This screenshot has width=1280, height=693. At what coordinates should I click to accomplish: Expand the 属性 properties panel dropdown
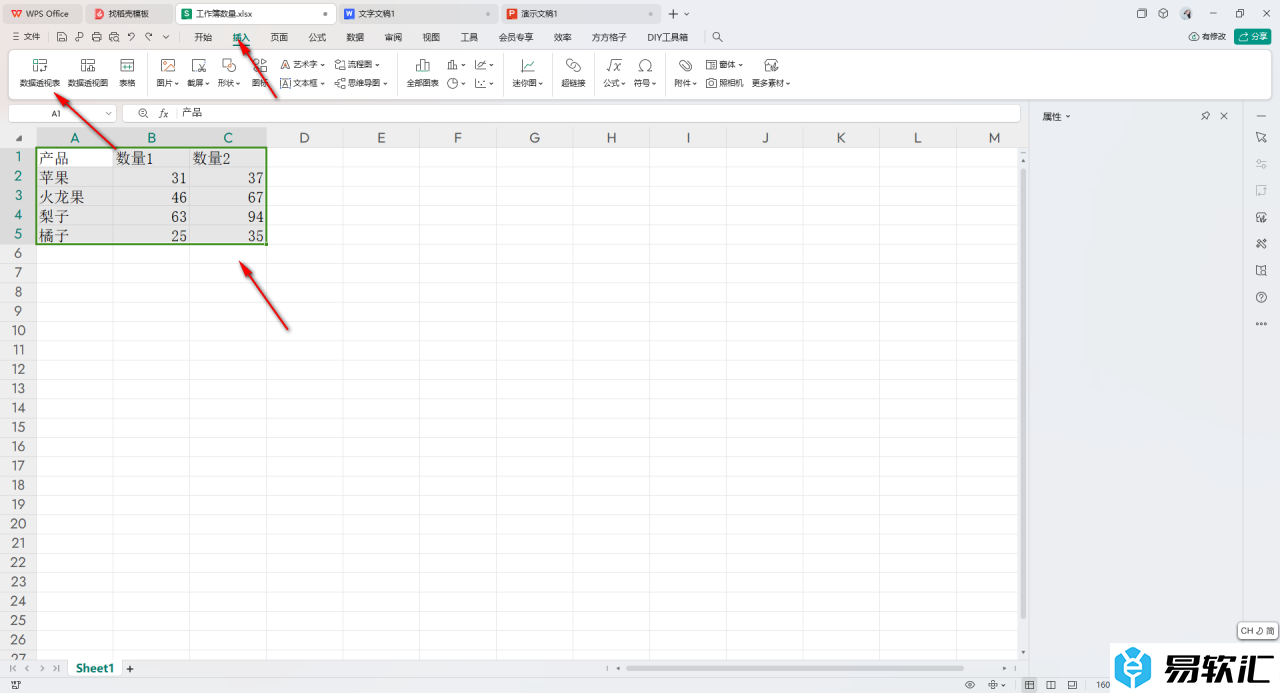pyautogui.click(x=1056, y=117)
